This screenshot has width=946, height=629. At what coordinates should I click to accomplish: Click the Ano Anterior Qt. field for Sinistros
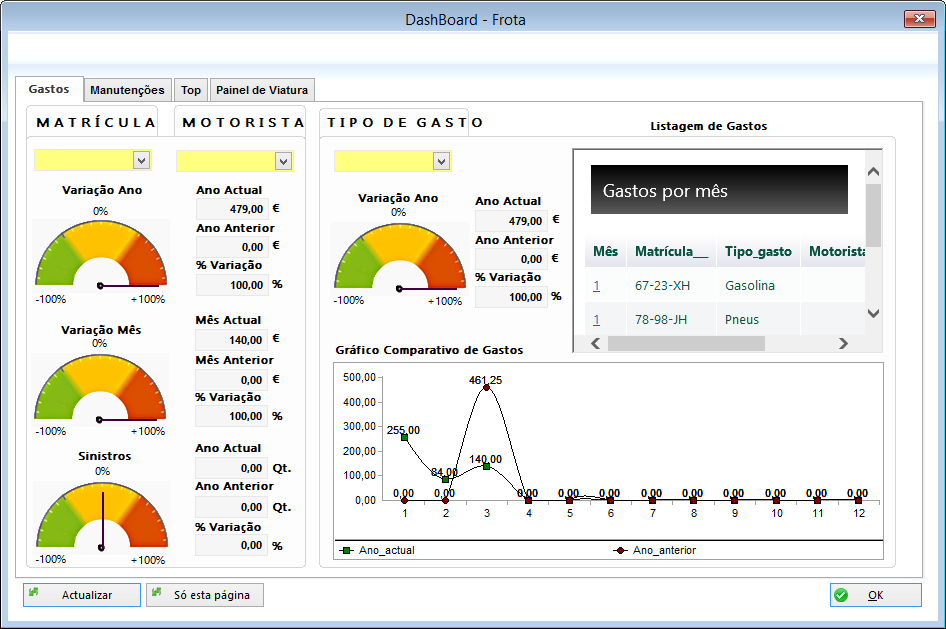click(x=231, y=507)
